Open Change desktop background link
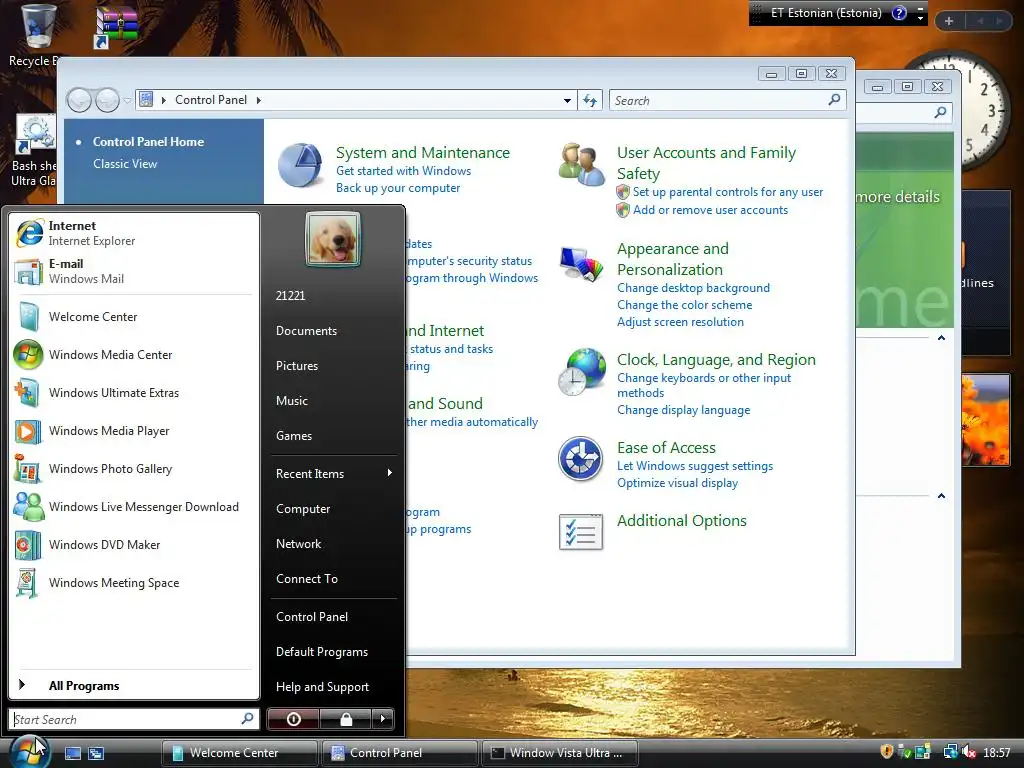 tap(693, 288)
